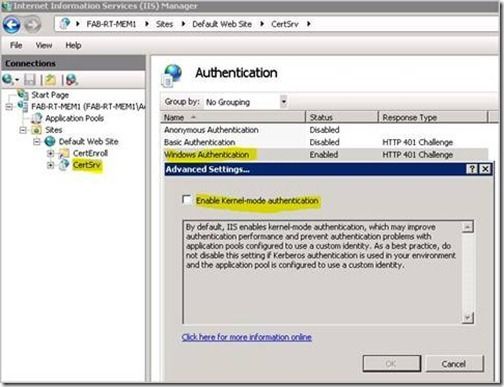Click the CertSrv application icon

(64, 164)
